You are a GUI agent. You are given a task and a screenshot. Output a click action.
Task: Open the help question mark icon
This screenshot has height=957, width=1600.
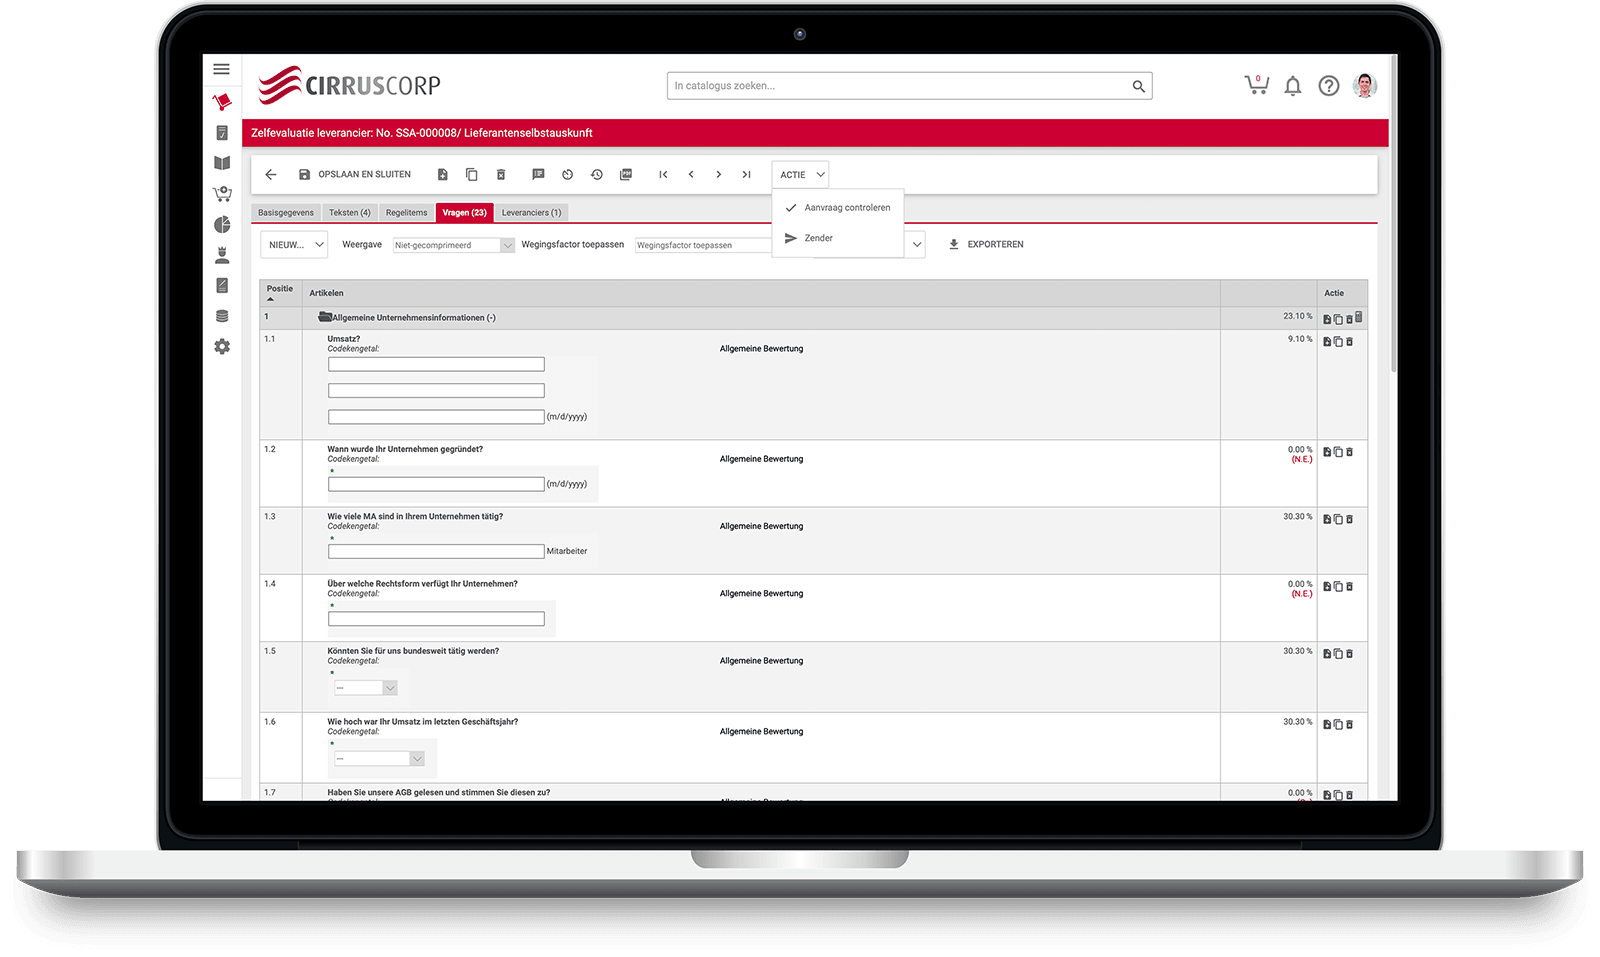1328,86
